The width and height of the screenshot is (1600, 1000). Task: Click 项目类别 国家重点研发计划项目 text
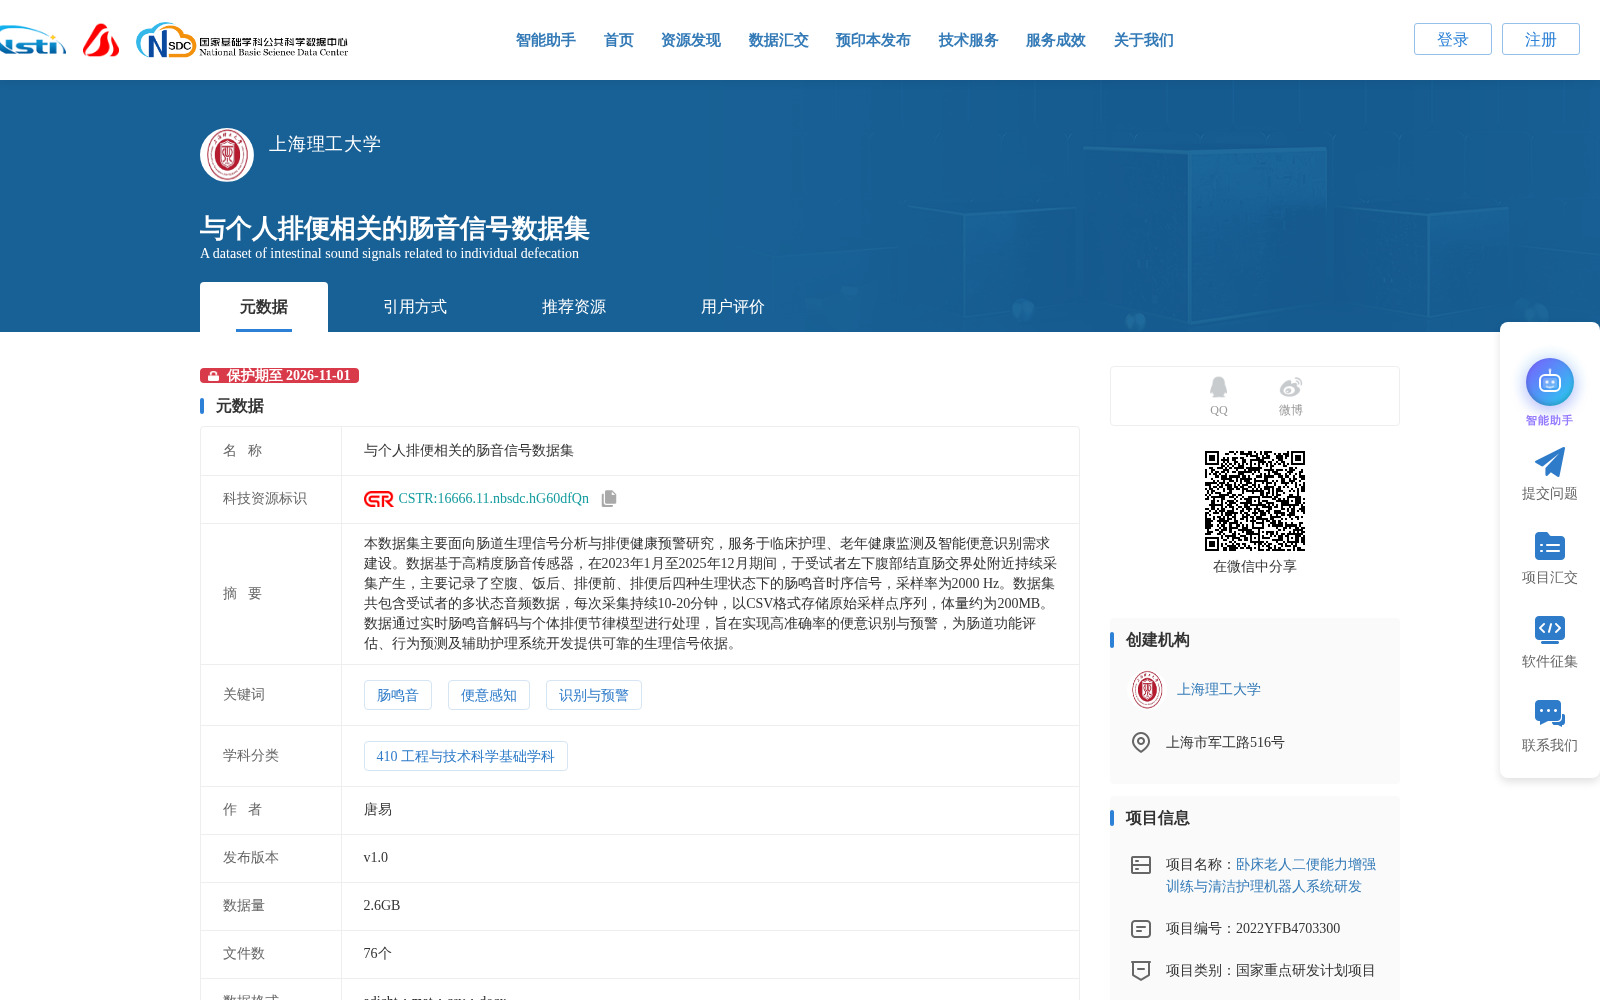coord(1271,970)
